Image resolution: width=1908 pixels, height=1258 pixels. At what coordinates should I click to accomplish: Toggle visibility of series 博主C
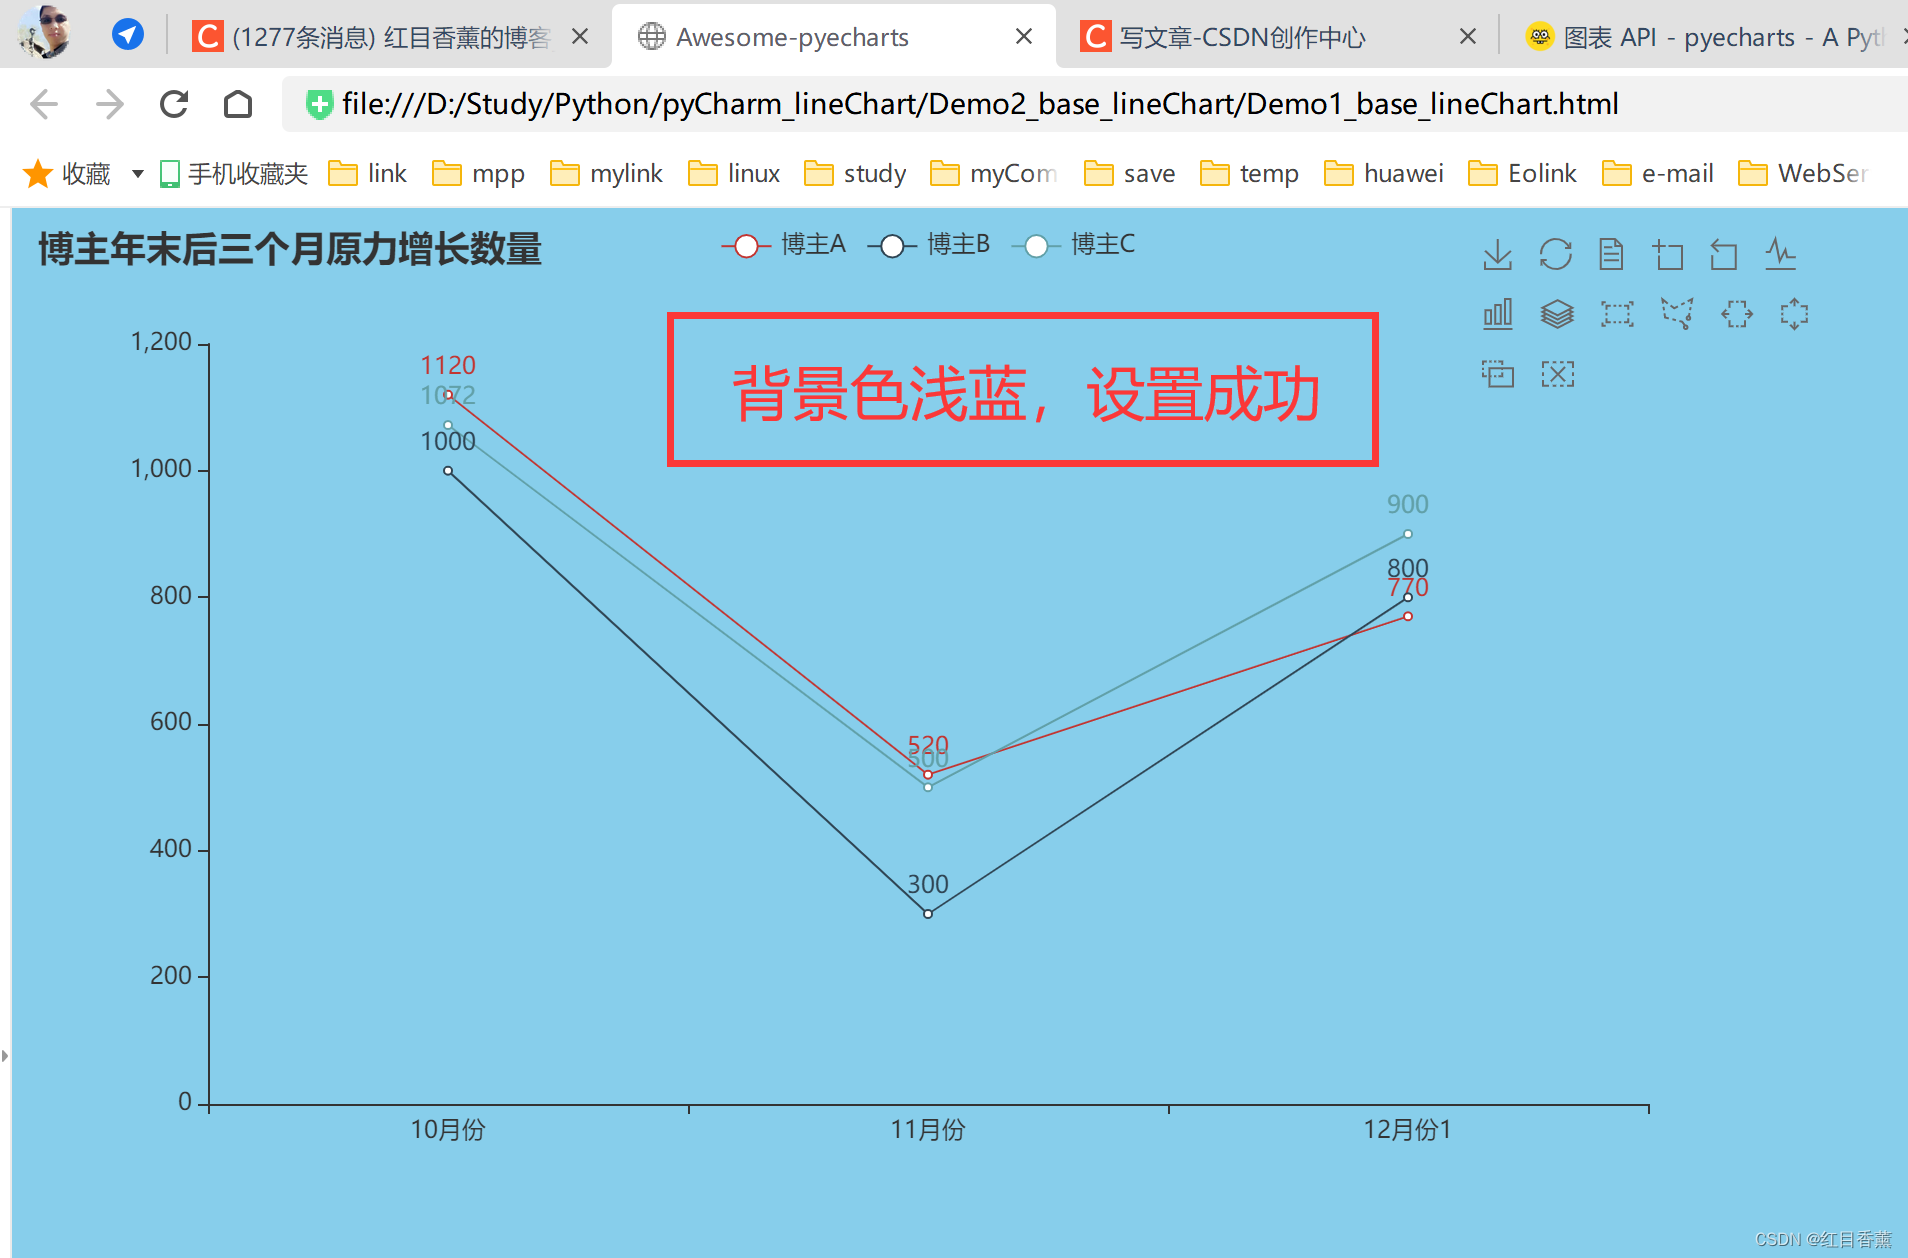tap(1074, 245)
